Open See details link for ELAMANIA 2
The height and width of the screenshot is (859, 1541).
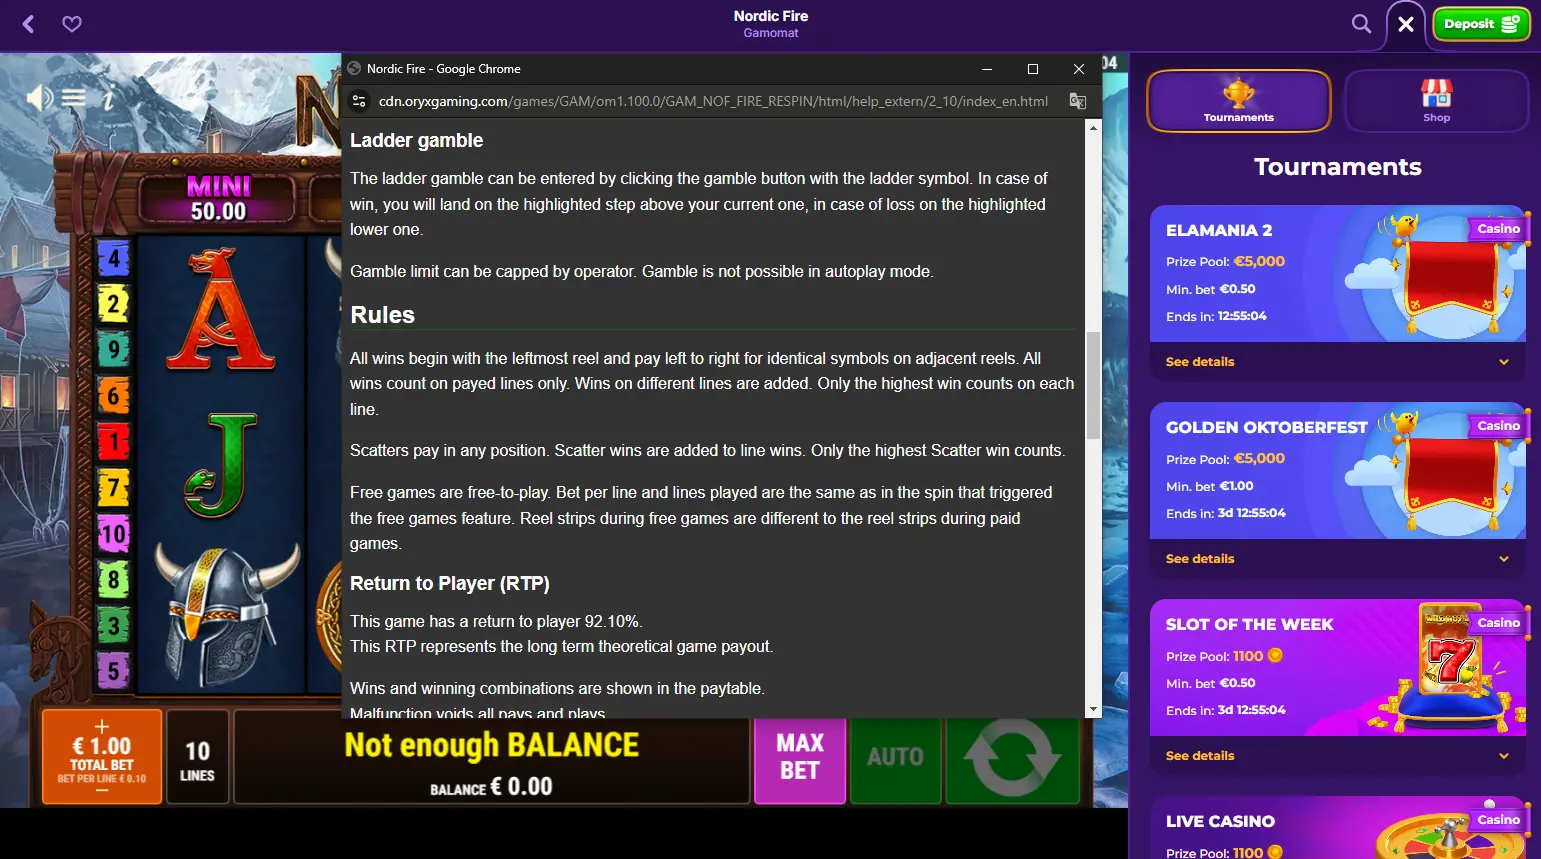pos(1200,362)
